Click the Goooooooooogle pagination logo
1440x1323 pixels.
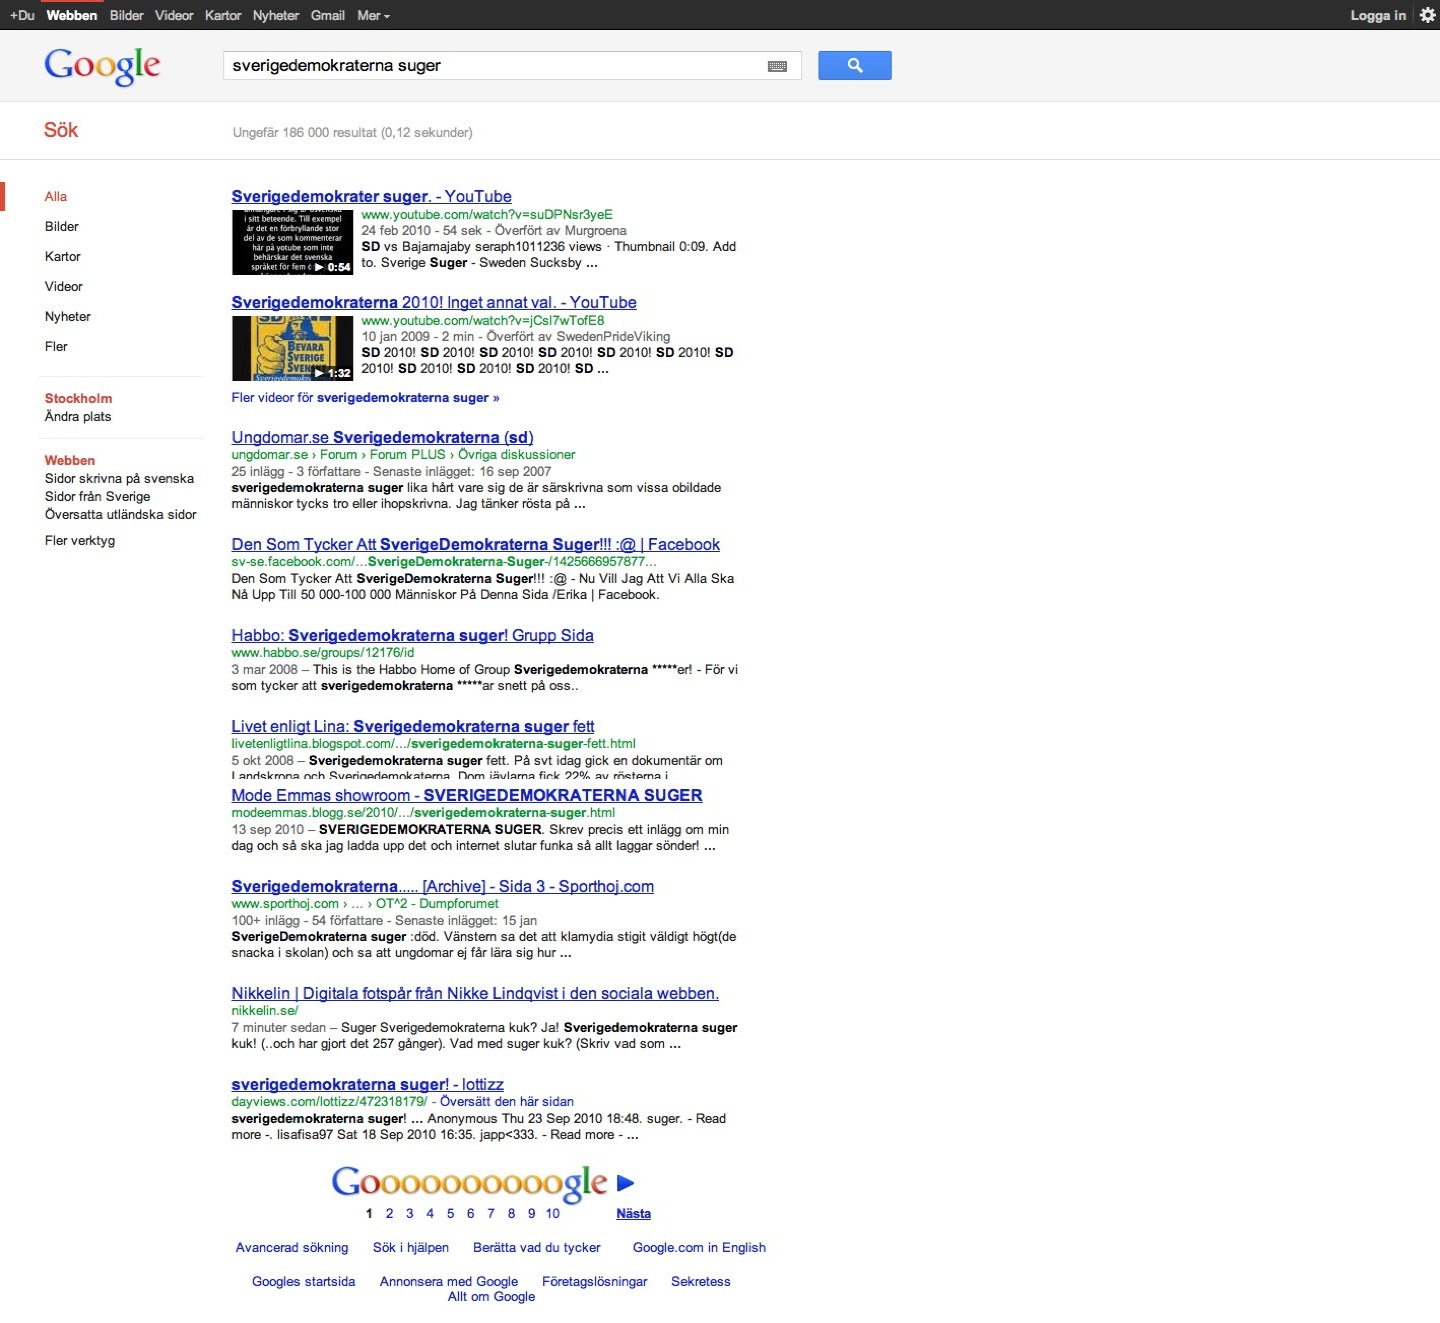[469, 1183]
